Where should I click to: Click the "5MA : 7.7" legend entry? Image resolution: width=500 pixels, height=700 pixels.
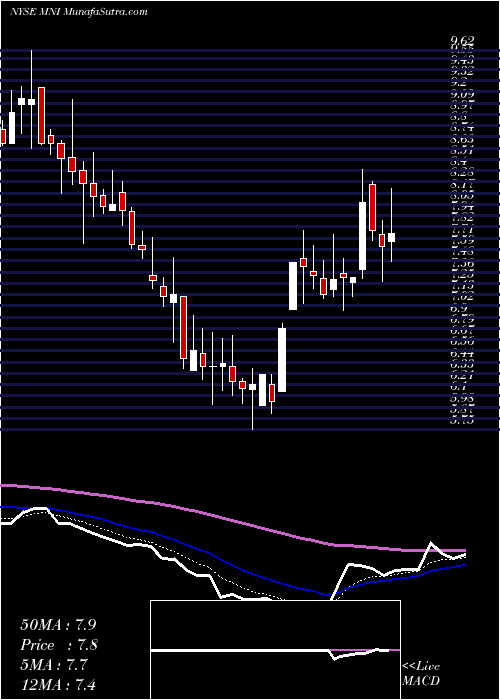point(56,665)
